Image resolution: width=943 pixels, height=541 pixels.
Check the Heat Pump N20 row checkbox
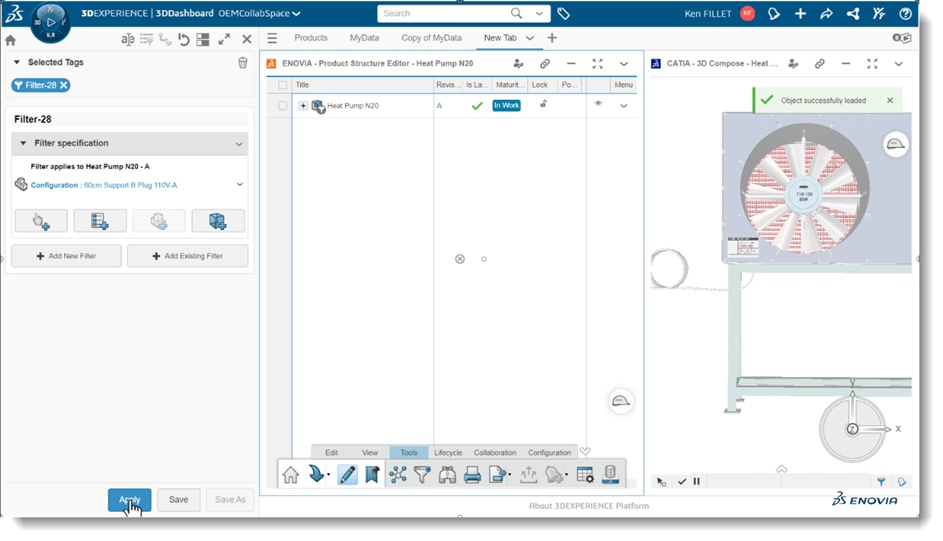282,106
